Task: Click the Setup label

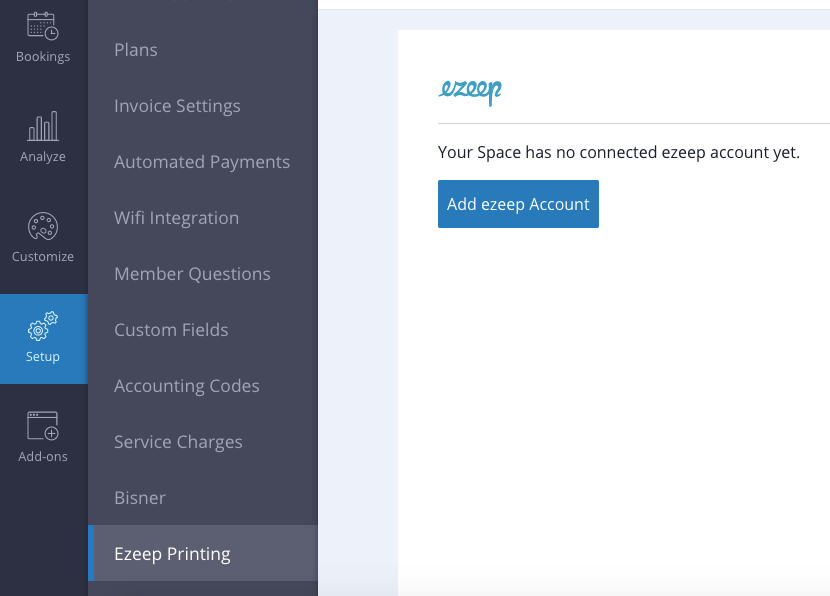Action: (43, 357)
